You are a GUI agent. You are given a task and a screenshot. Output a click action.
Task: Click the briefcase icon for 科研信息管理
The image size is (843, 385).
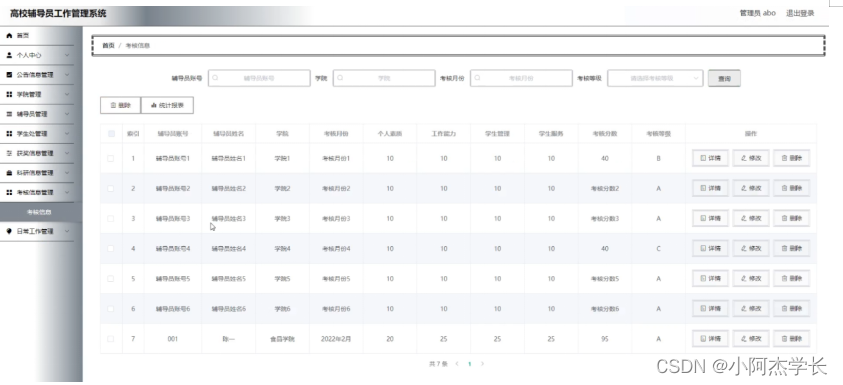click(9, 173)
